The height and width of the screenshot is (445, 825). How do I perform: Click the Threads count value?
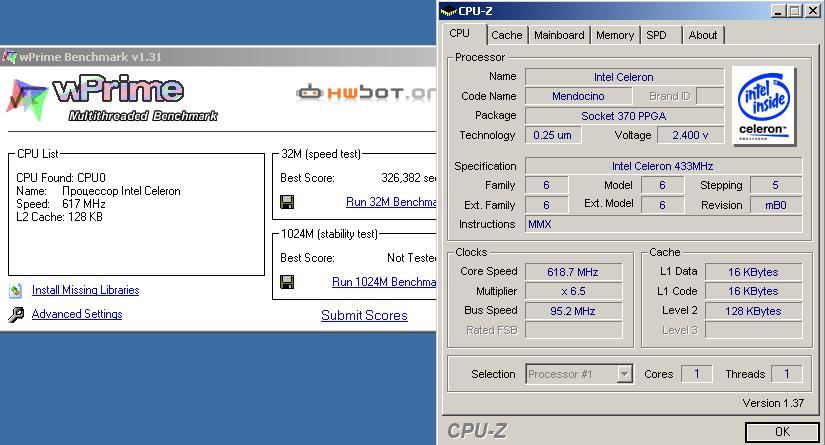(x=787, y=374)
